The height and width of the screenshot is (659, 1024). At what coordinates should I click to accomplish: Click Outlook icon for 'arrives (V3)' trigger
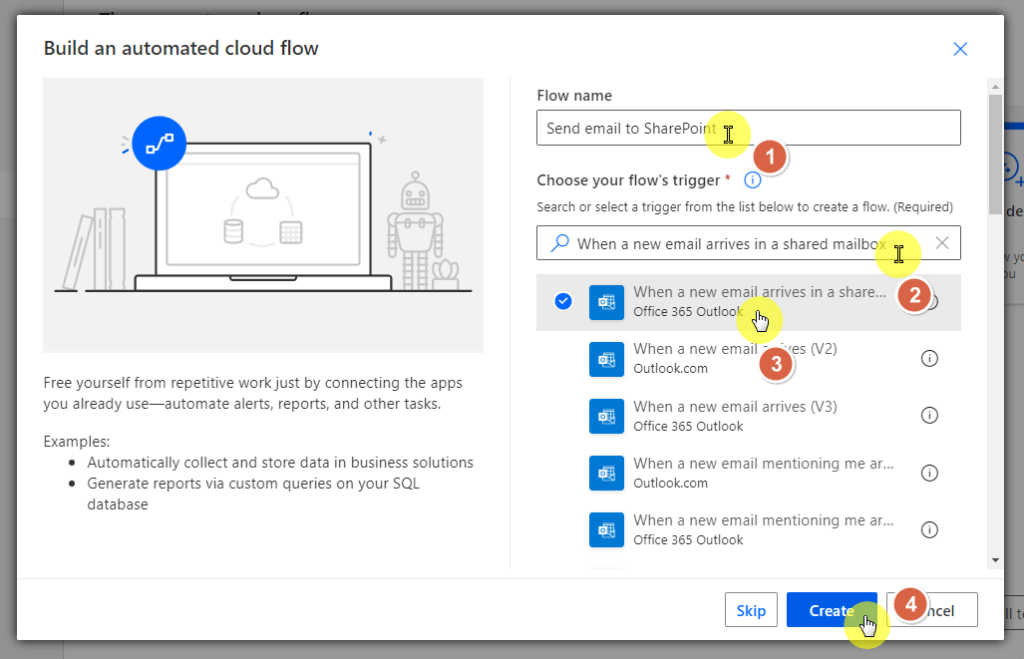606,416
